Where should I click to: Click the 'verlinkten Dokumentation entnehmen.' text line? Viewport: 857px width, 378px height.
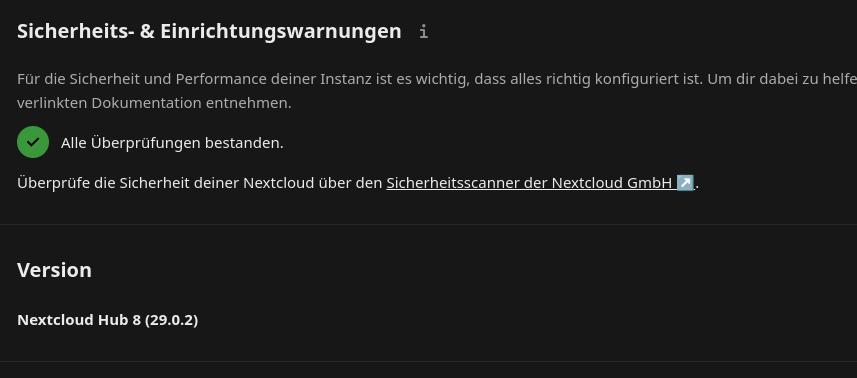pos(154,103)
